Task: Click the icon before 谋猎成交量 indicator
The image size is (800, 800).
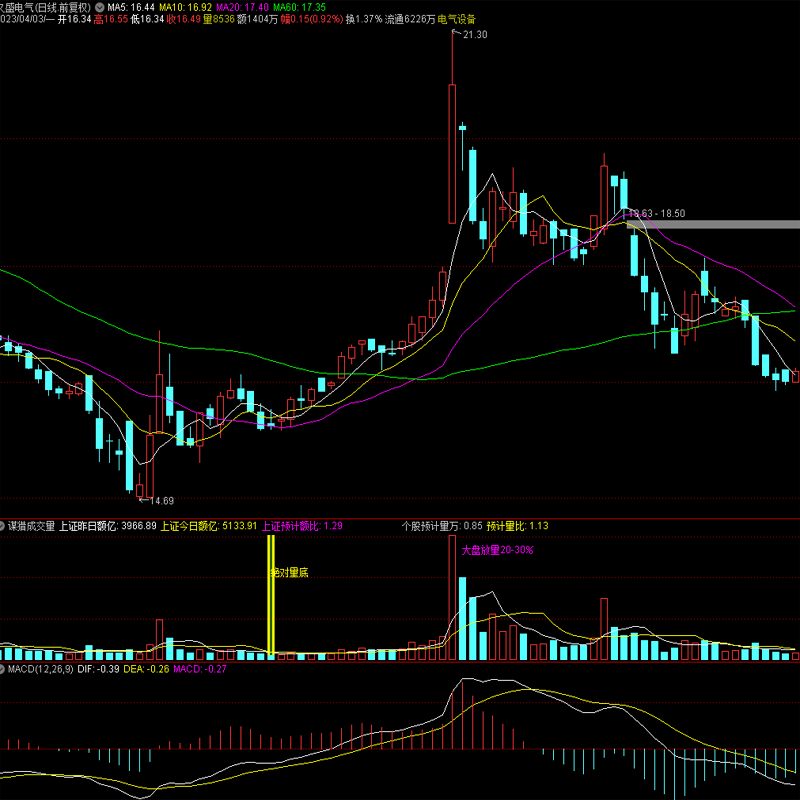Action: pyautogui.click(x=4, y=525)
